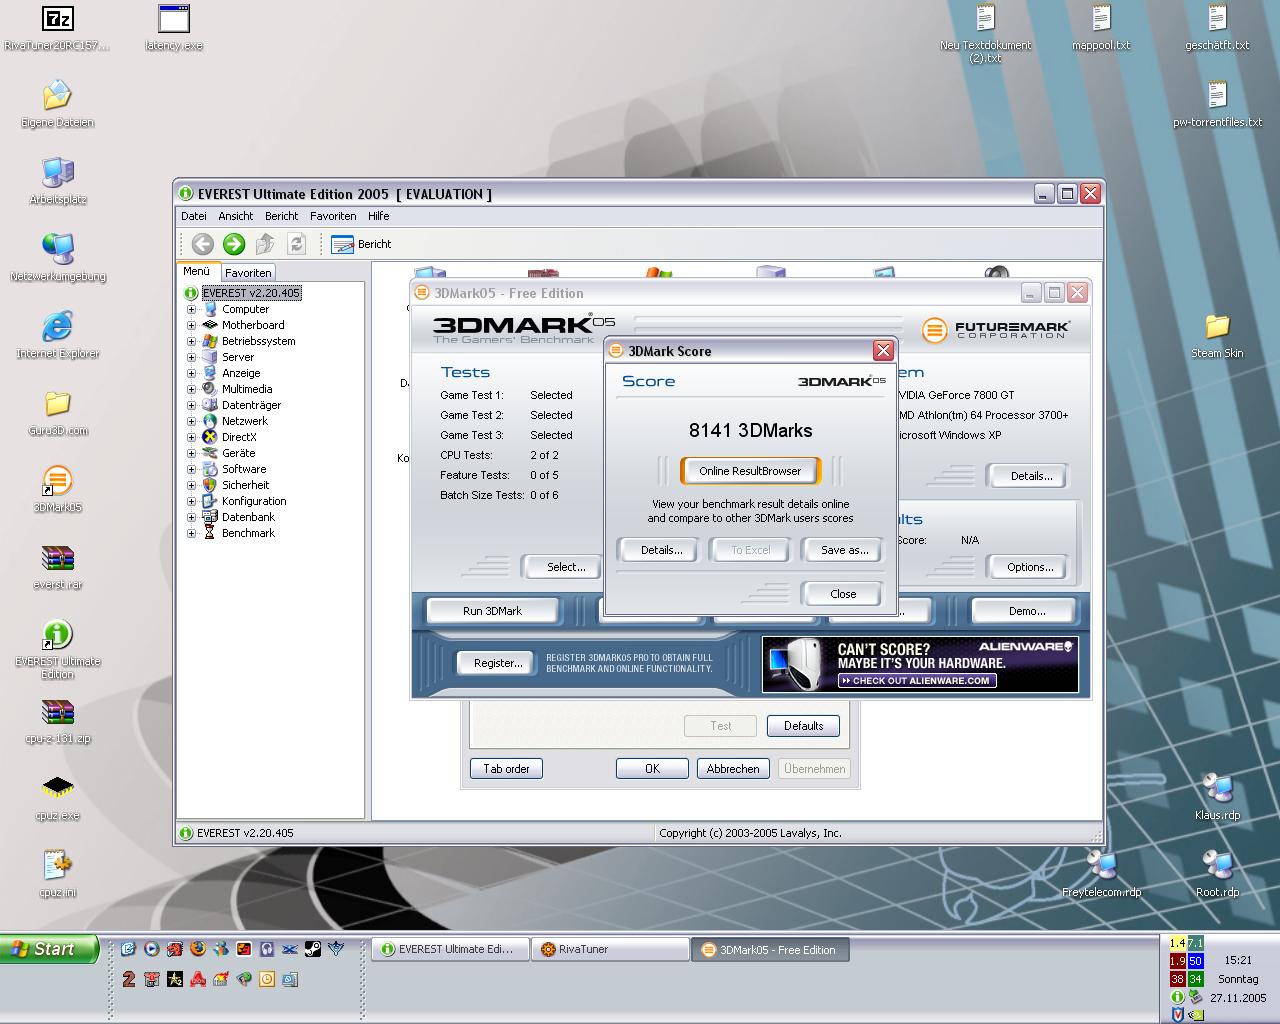Expand the Motherboard tree node
This screenshot has width=1280, height=1024.
(191, 325)
